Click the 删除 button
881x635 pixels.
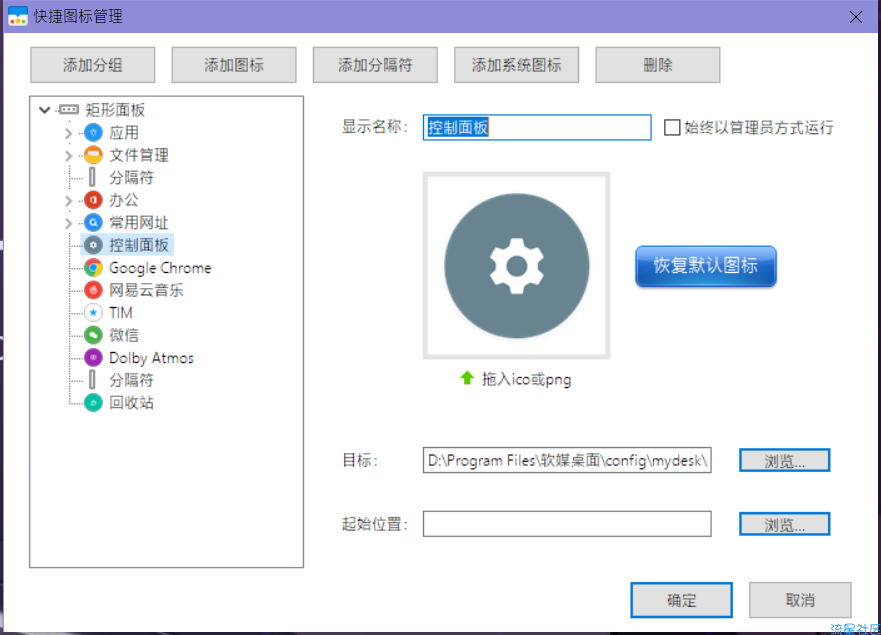tap(658, 65)
